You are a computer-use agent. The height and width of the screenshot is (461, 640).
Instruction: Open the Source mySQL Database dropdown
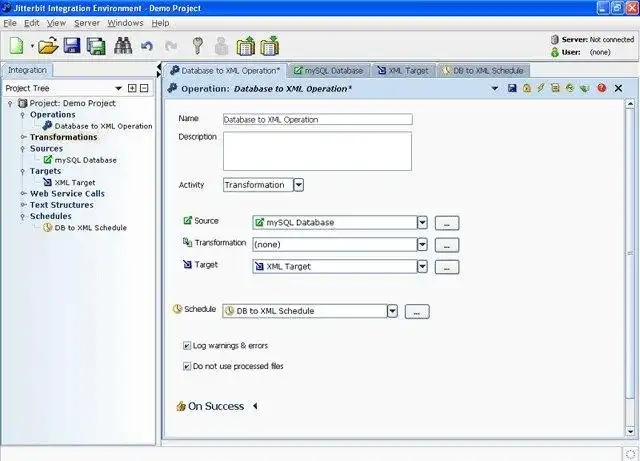422,223
